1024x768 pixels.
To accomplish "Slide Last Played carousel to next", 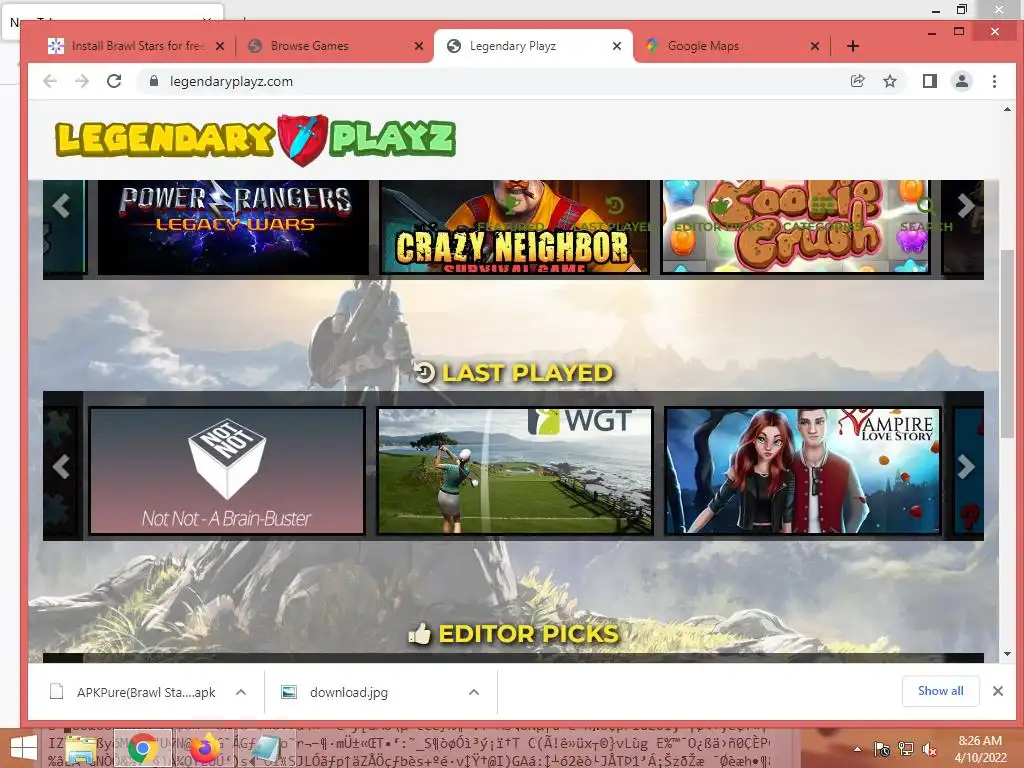I will 965,466.
